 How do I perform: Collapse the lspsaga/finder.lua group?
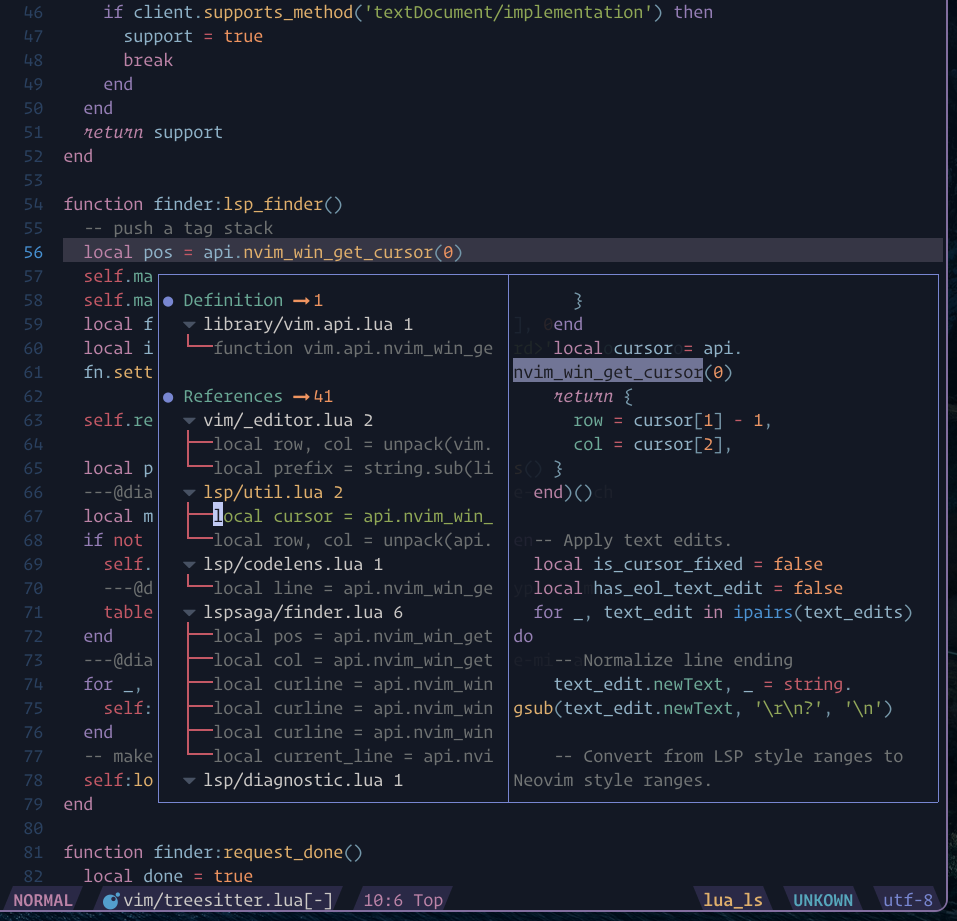coord(190,613)
